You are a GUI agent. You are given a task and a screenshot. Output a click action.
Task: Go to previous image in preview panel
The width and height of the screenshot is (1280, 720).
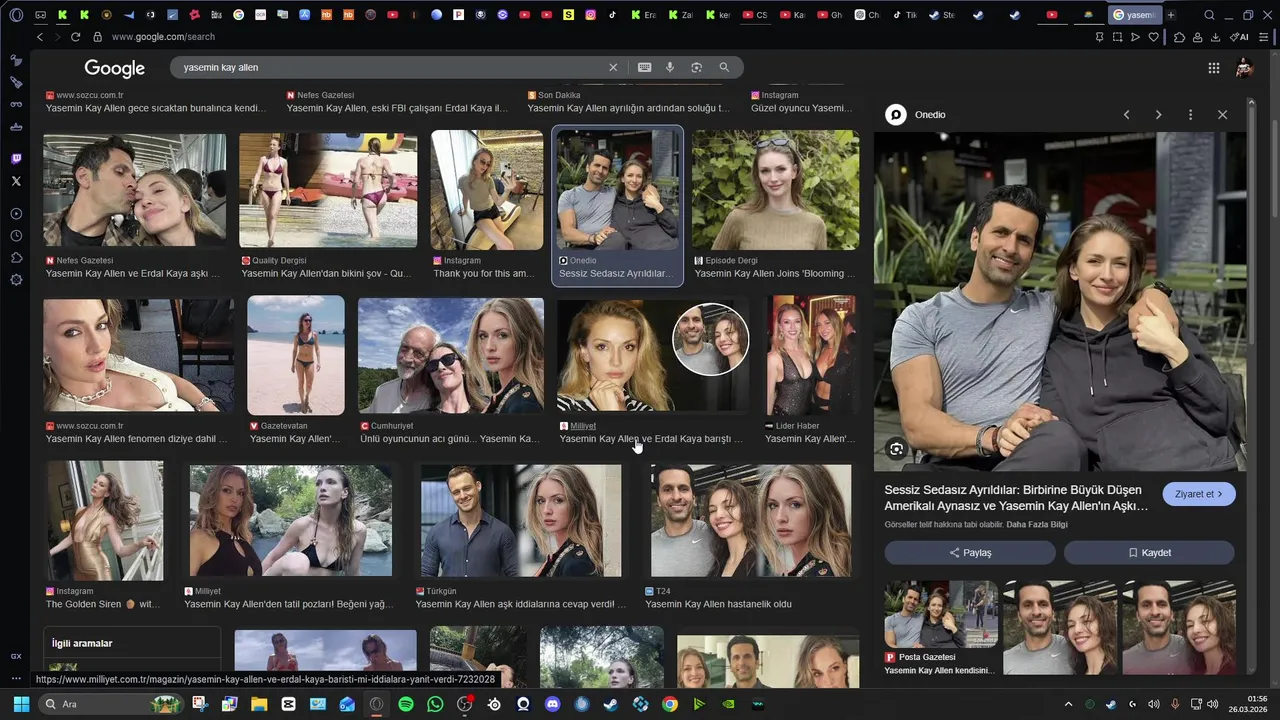click(x=1126, y=115)
